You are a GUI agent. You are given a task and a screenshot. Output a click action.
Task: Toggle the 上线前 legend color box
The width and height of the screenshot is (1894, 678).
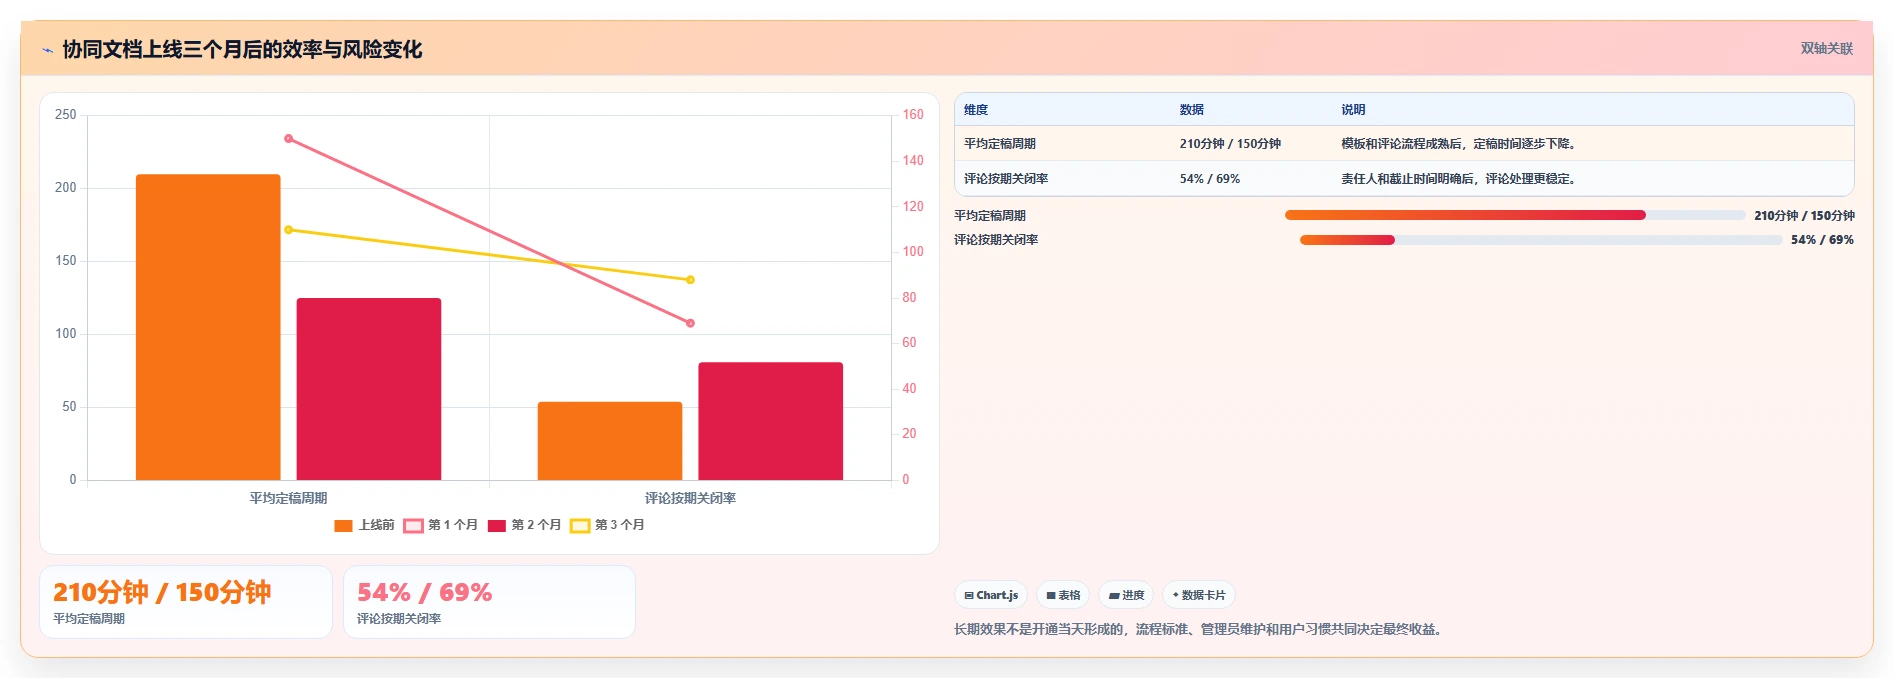coord(343,526)
